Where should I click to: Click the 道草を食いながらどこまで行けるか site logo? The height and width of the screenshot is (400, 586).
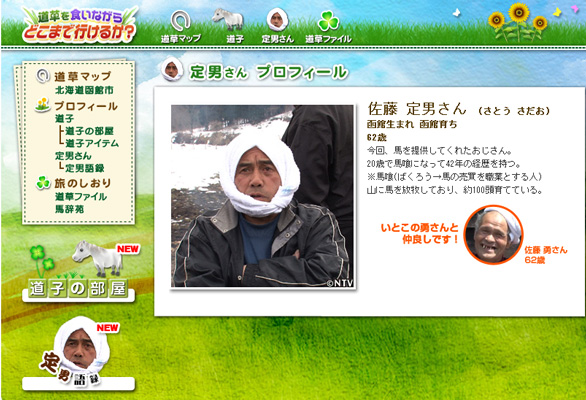(79, 25)
